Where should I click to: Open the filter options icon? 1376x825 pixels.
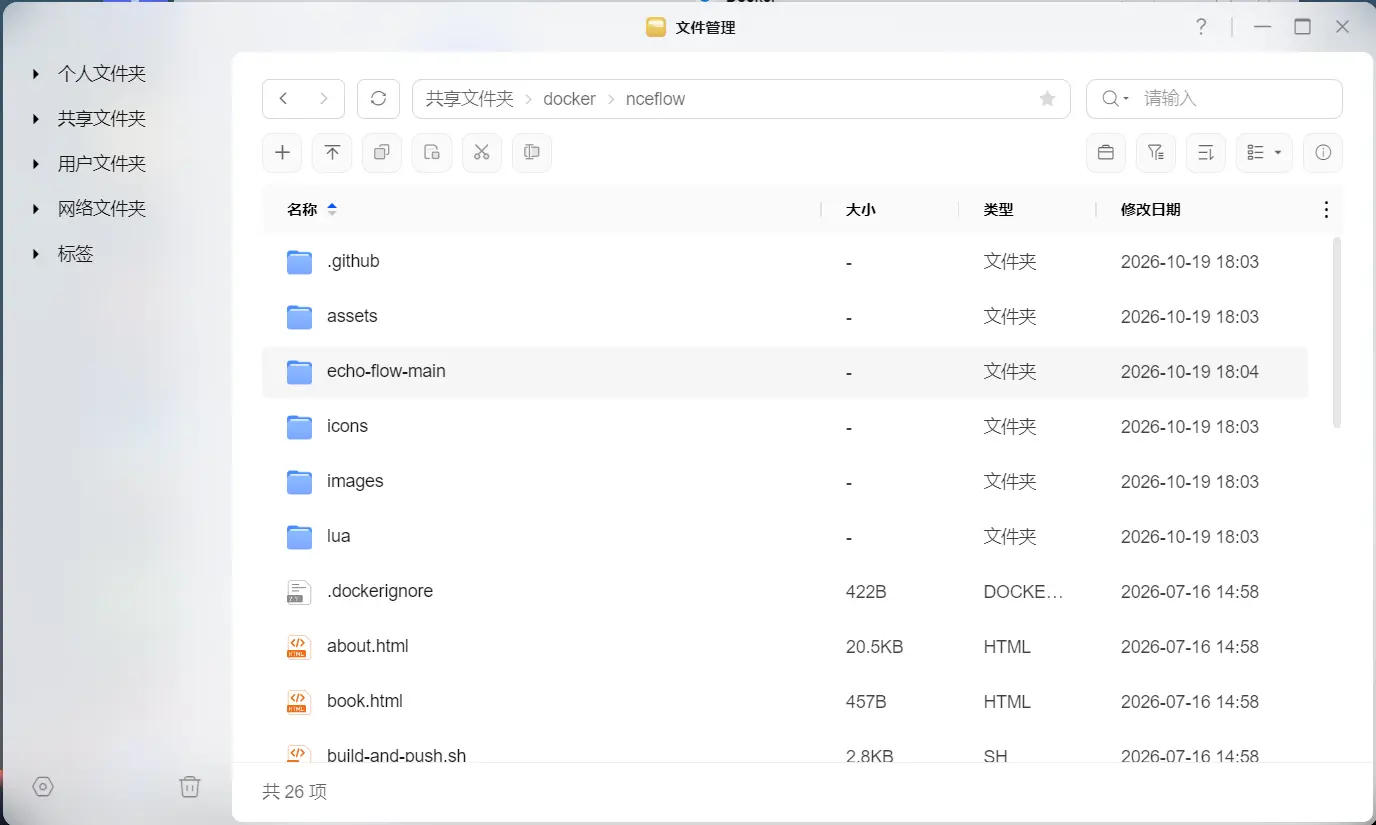coord(1156,153)
